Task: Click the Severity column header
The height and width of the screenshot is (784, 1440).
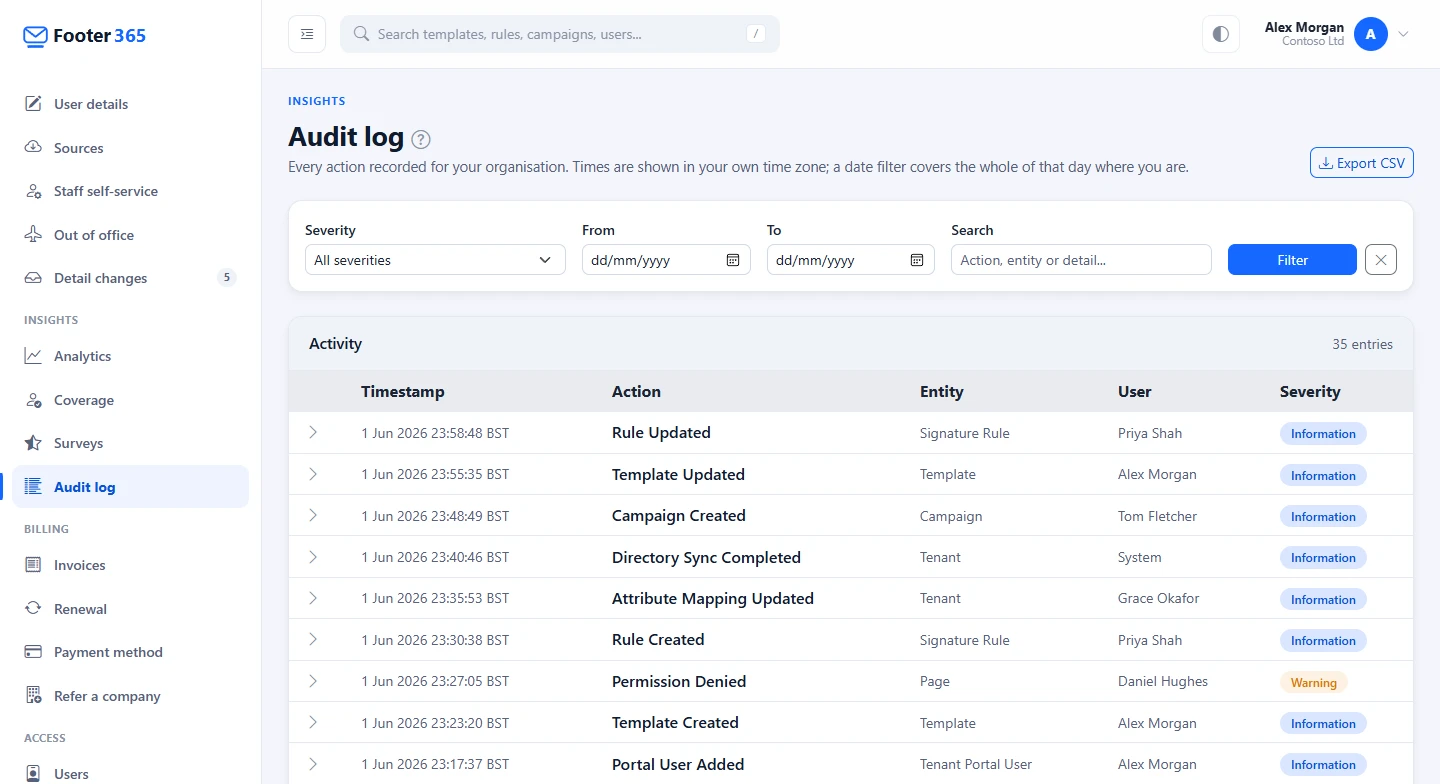Action: (x=1310, y=392)
